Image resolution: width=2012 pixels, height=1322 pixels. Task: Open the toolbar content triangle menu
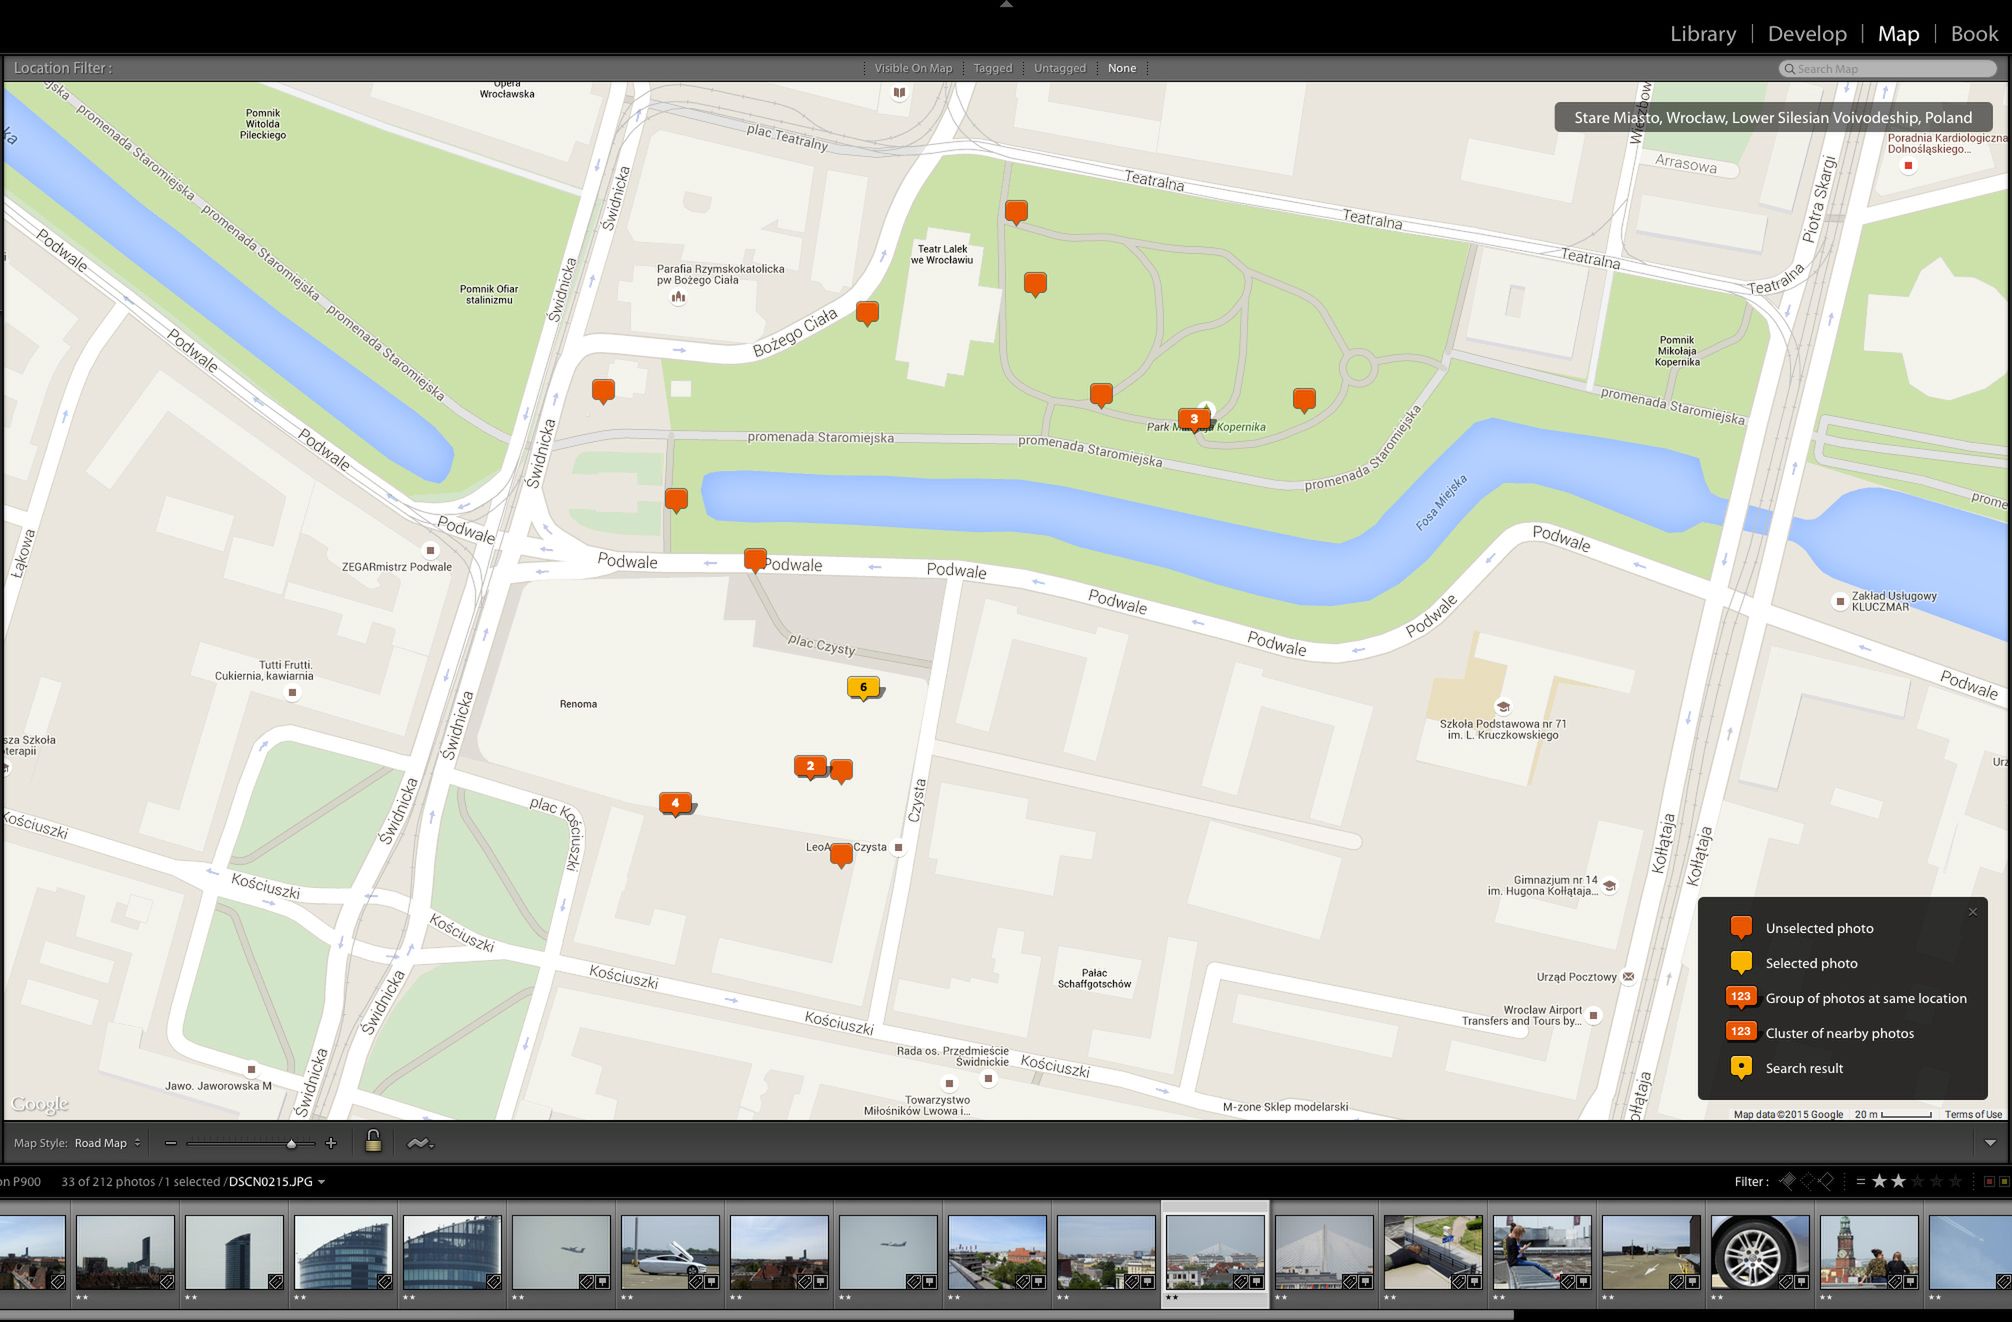1990,1143
